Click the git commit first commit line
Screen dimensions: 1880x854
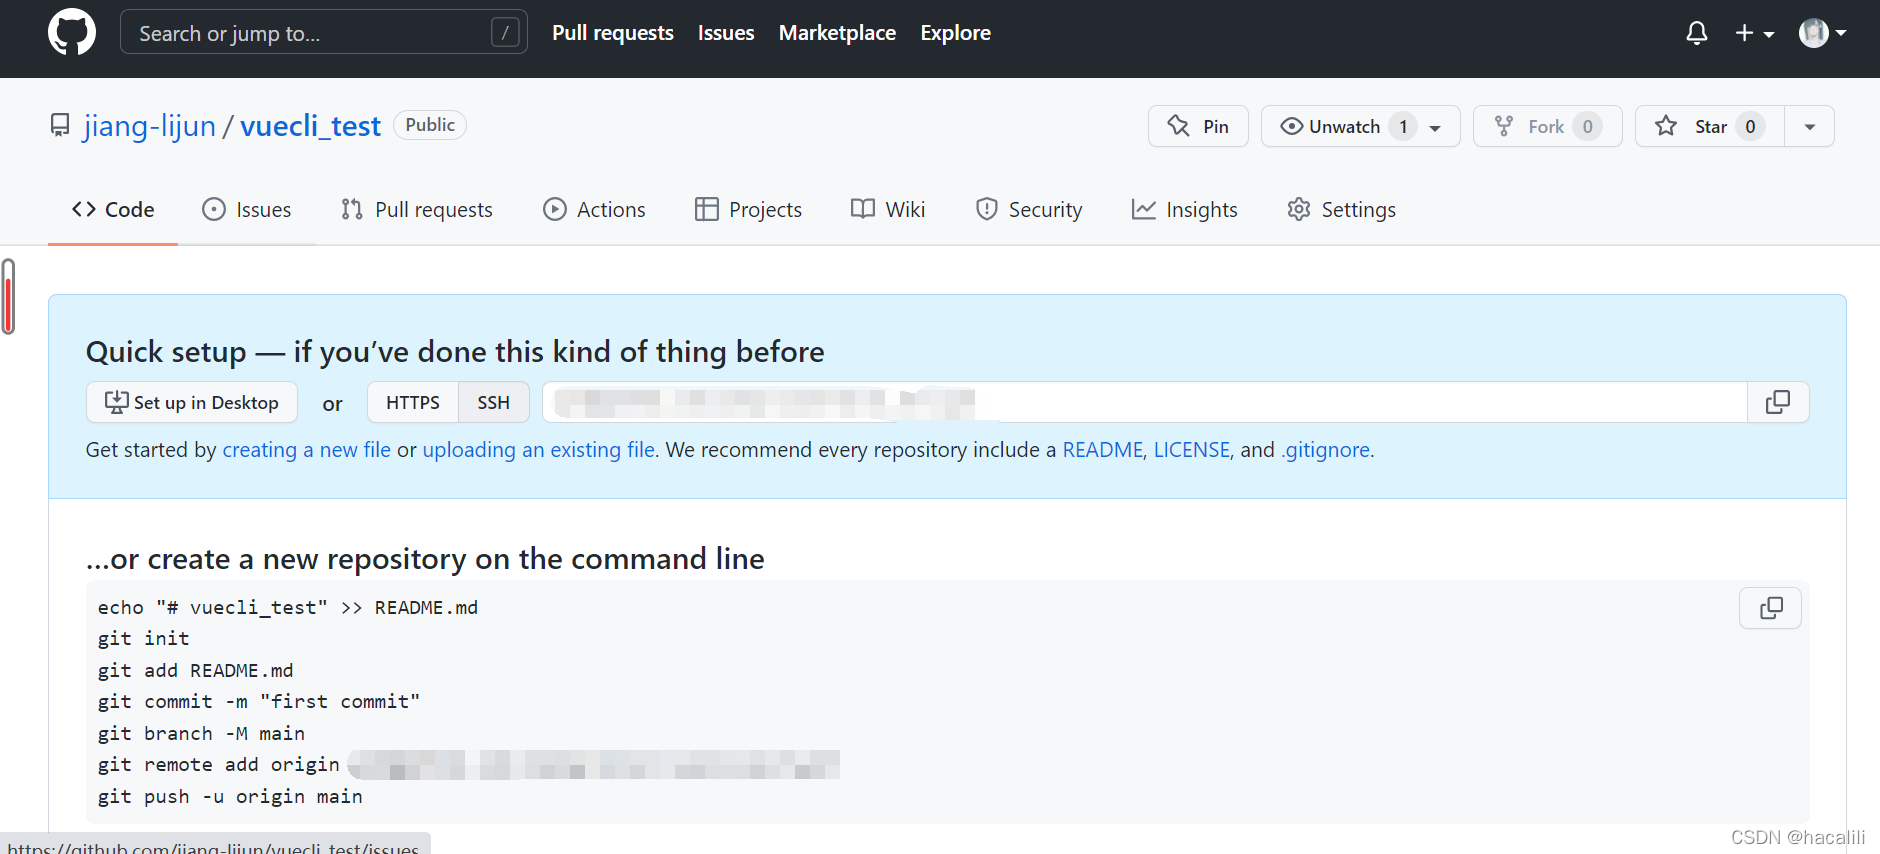(259, 701)
